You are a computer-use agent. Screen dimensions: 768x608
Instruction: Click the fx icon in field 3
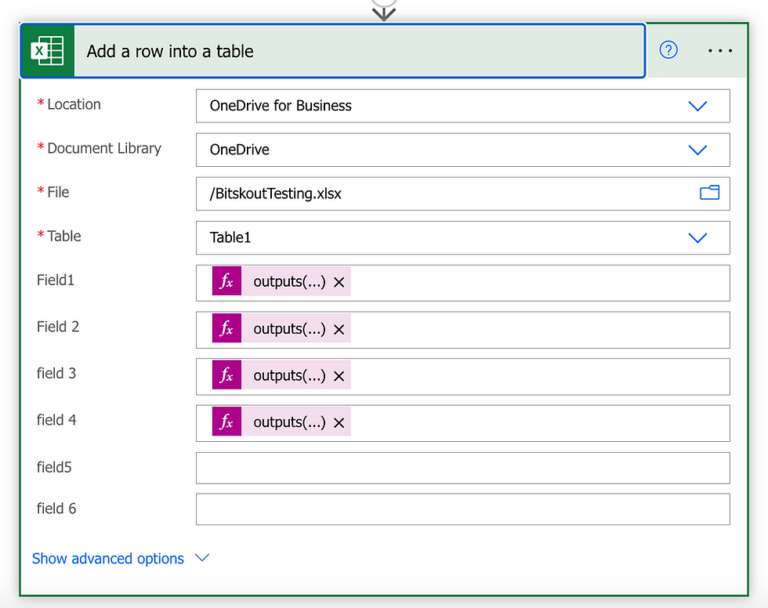coord(226,375)
